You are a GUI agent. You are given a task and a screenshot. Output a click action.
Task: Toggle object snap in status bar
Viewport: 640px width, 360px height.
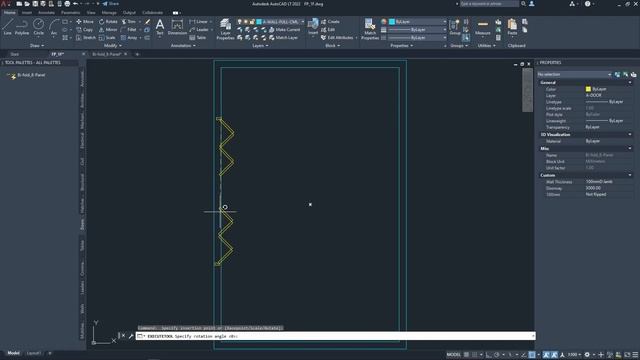[532, 355]
